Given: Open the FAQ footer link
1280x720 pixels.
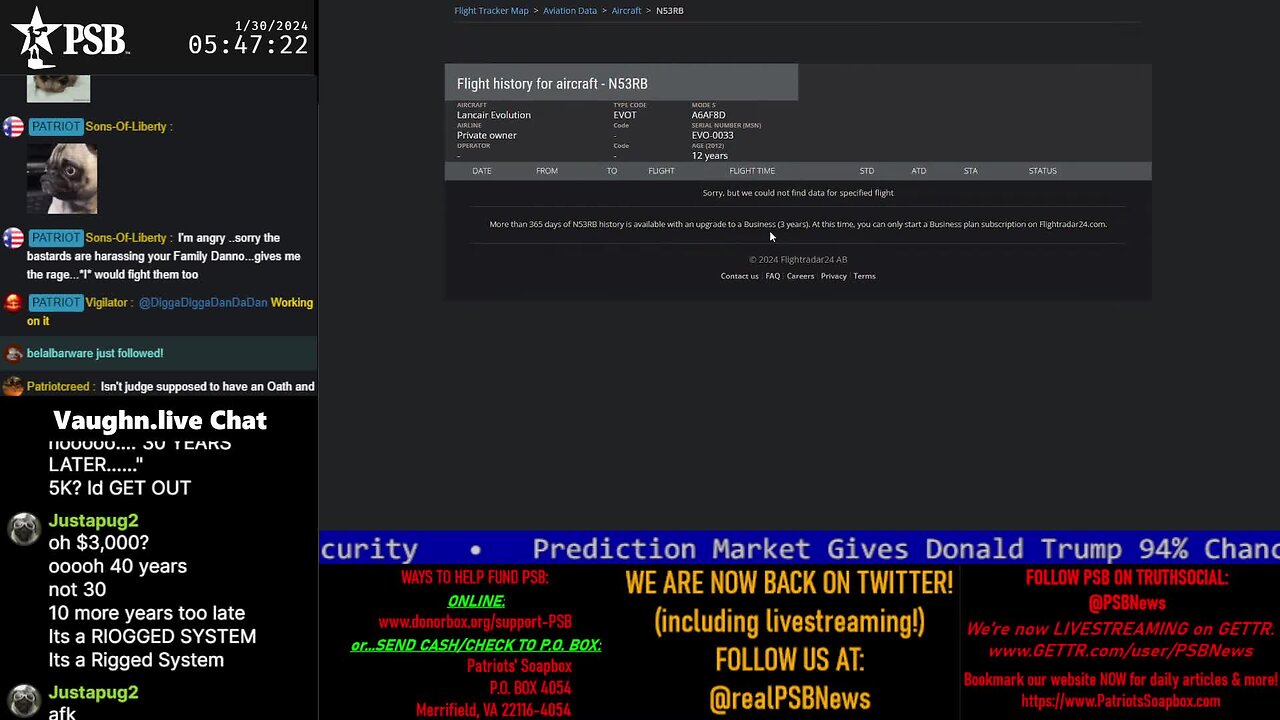Looking at the screenshot, I should click(x=773, y=276).
